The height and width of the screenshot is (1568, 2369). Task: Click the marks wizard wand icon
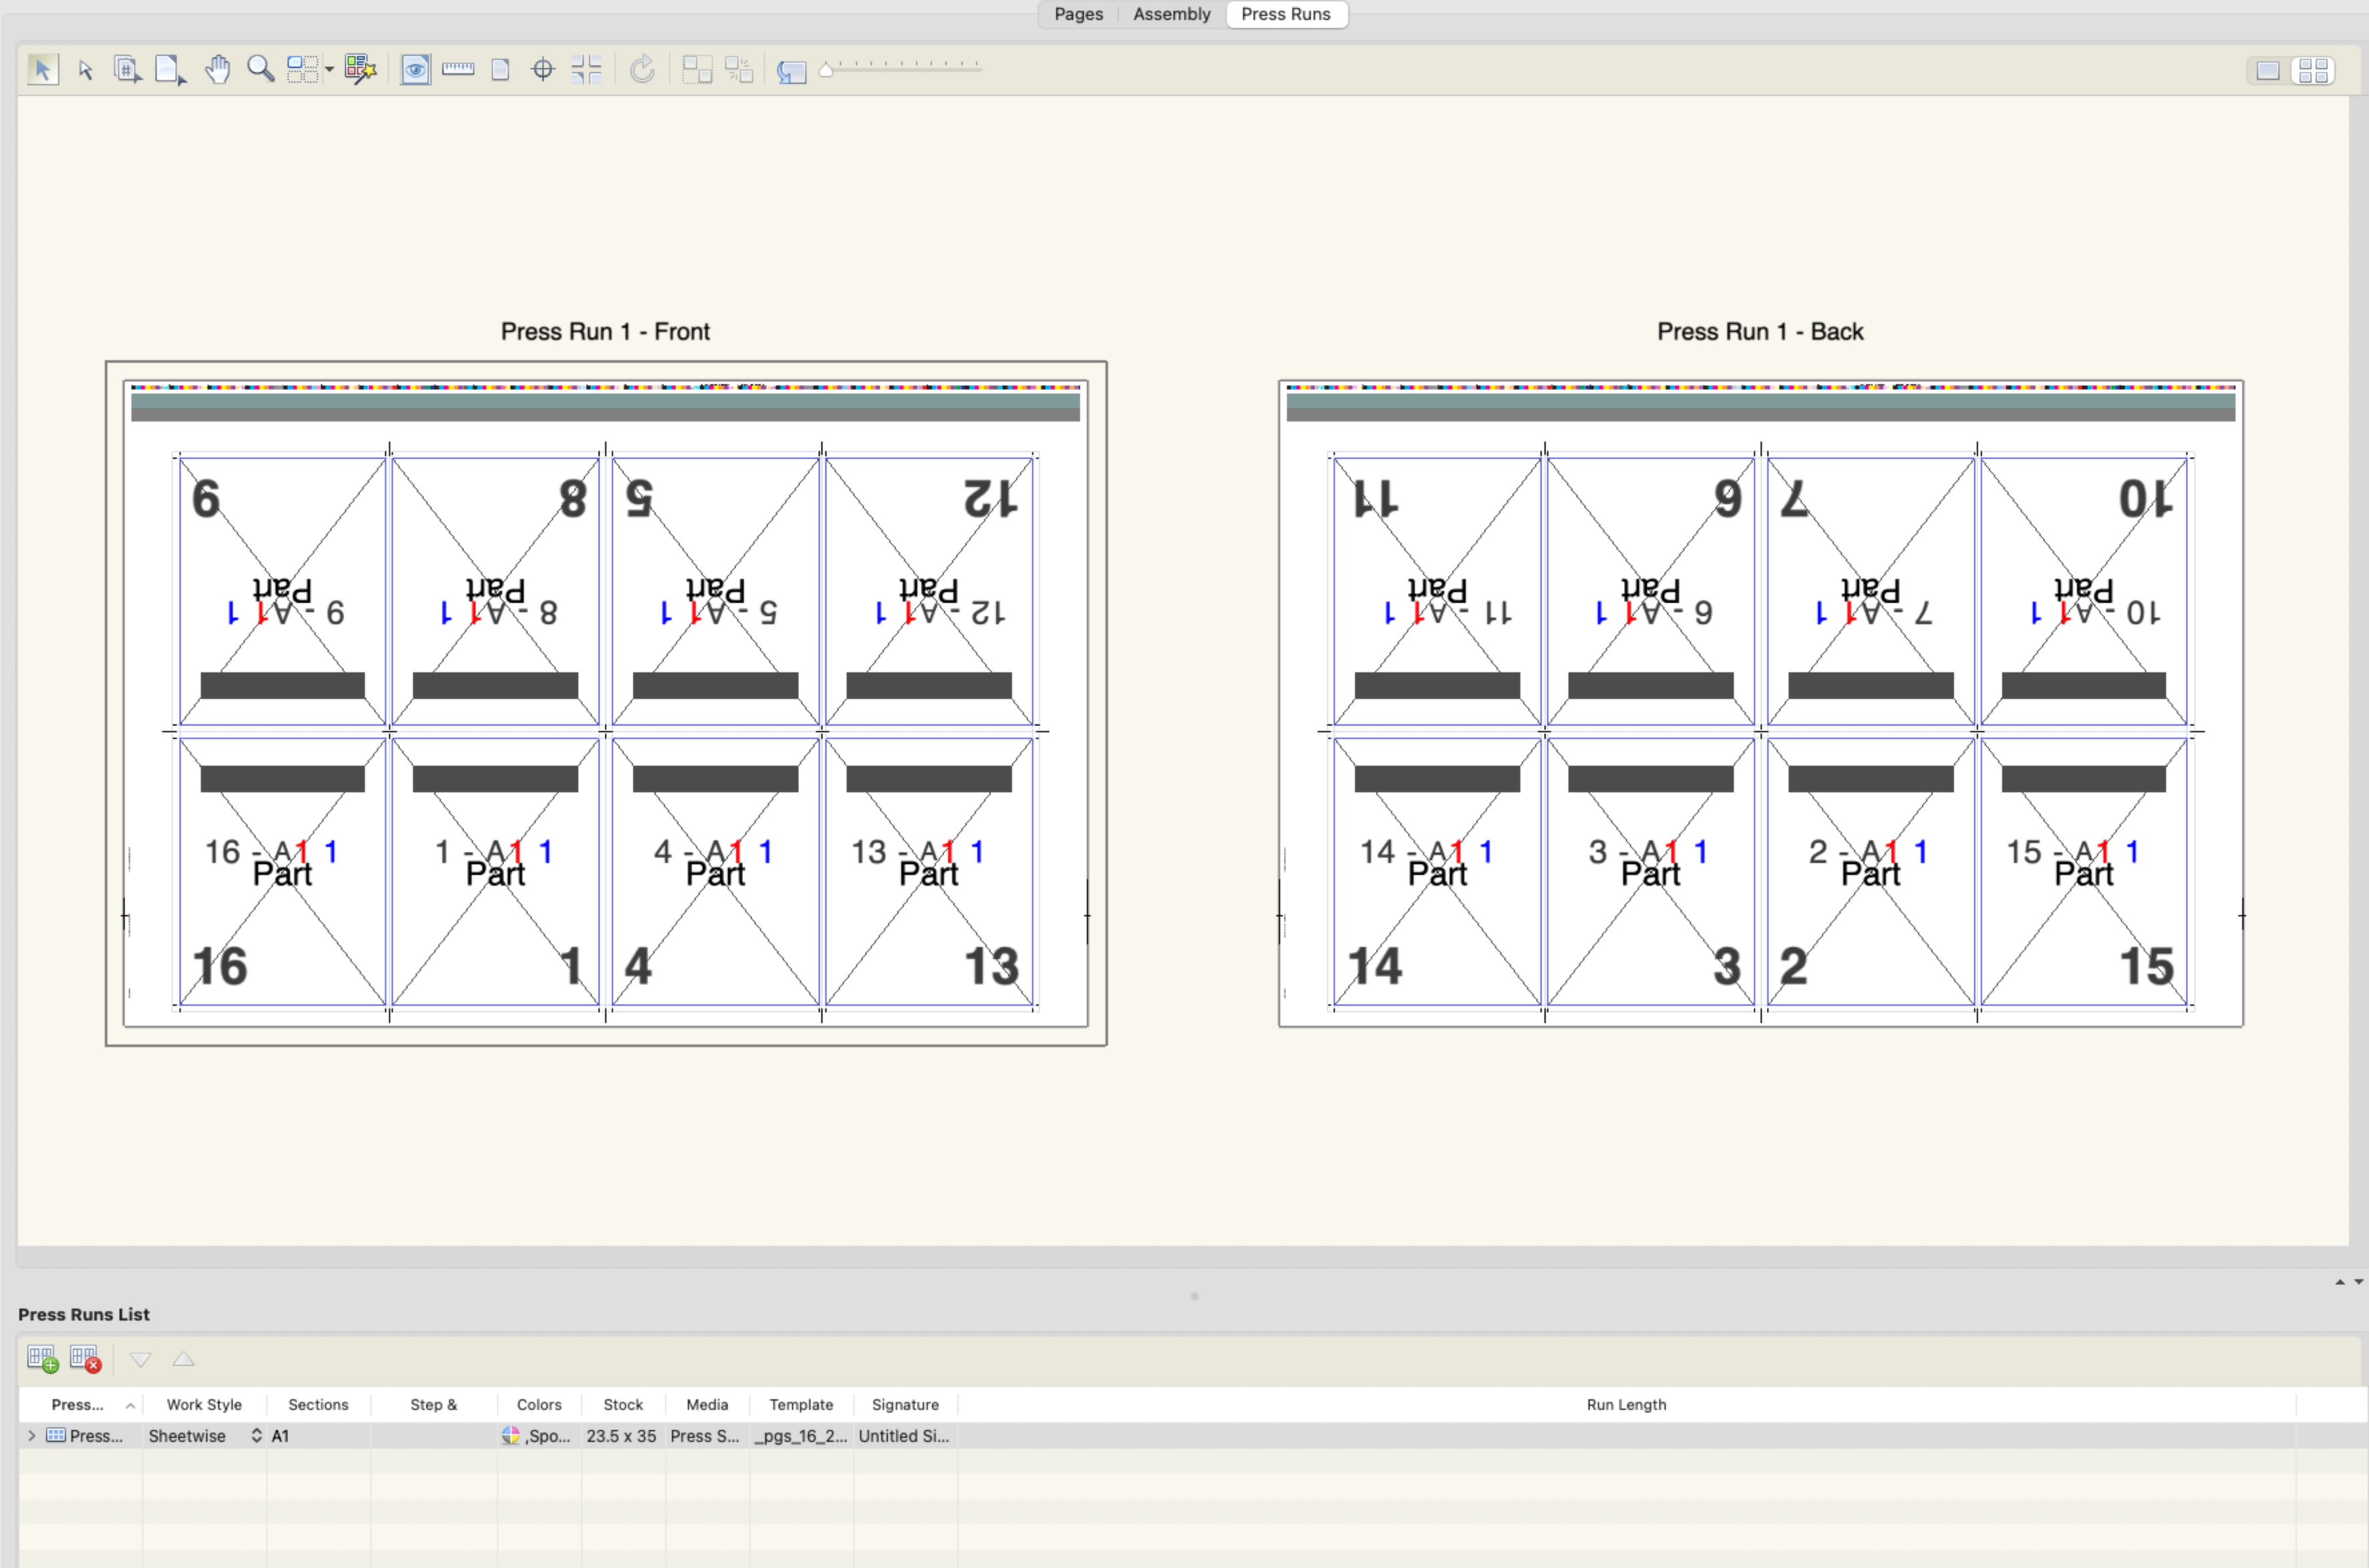click(360, 69)
